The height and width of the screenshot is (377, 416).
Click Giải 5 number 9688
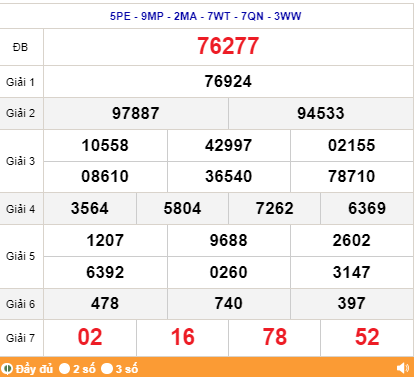pyautogui.click(x=228, y=241)
